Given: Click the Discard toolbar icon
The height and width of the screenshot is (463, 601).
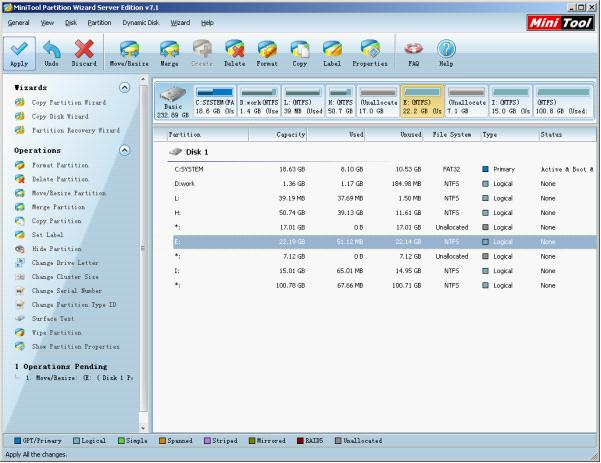Looking at the screenshot, I should click(x=84, y=53).
